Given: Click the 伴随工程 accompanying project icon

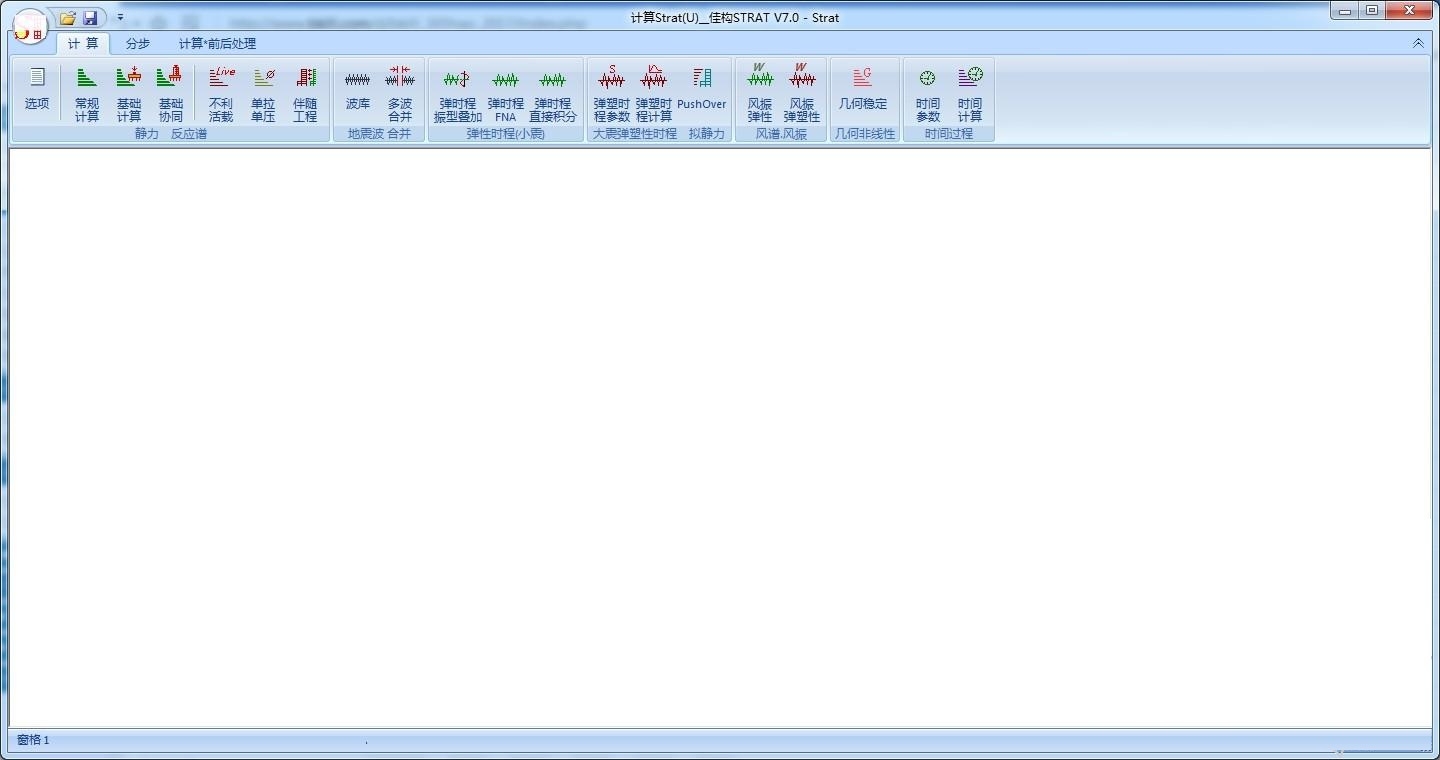Looking at the screenshot, I should [x=305, y=92].
